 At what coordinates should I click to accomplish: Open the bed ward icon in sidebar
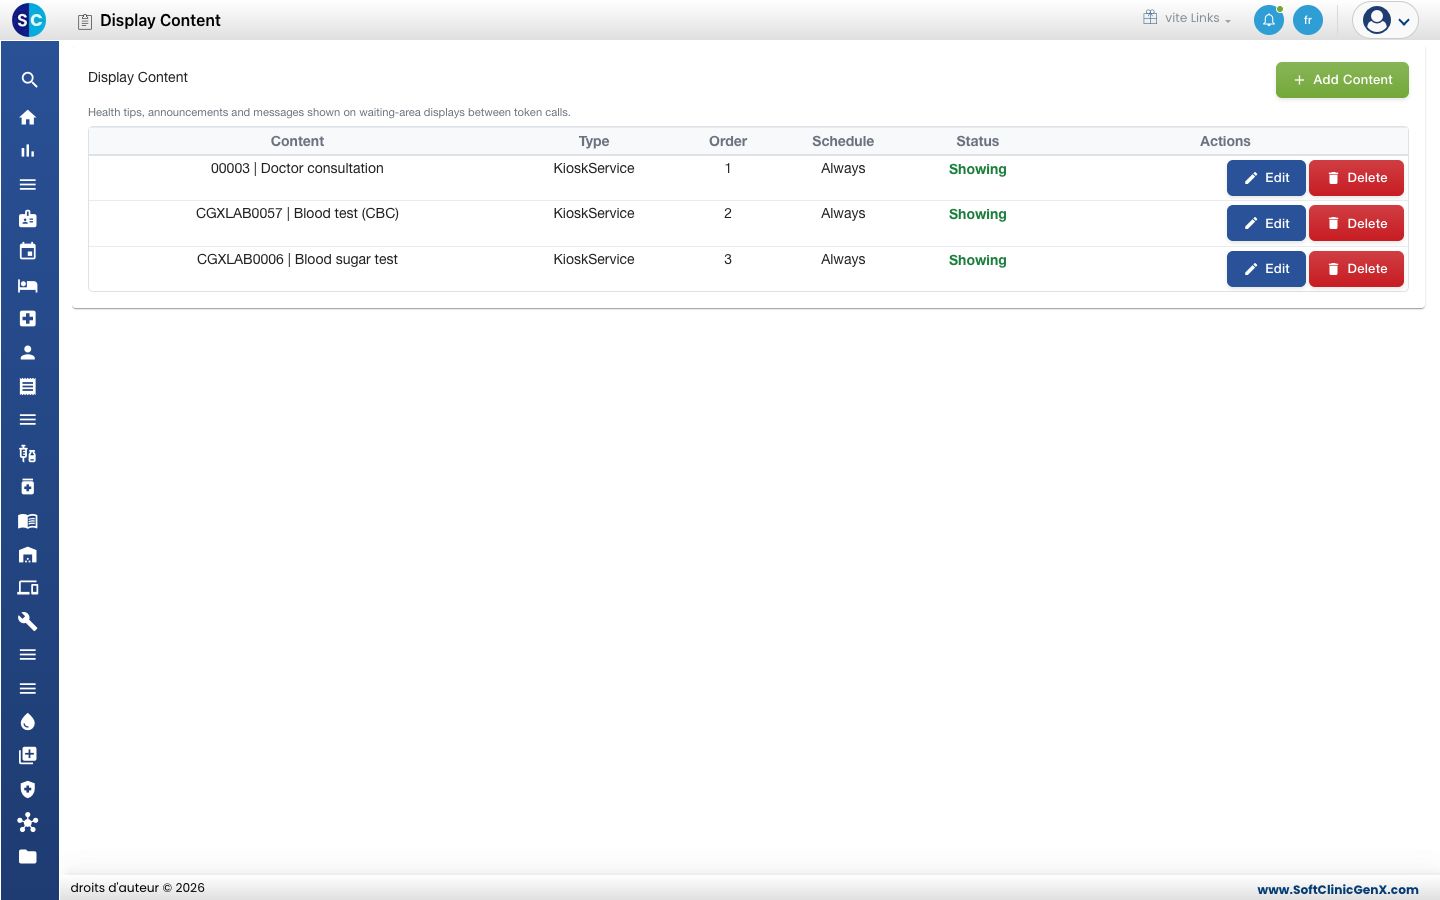(28, 286)
